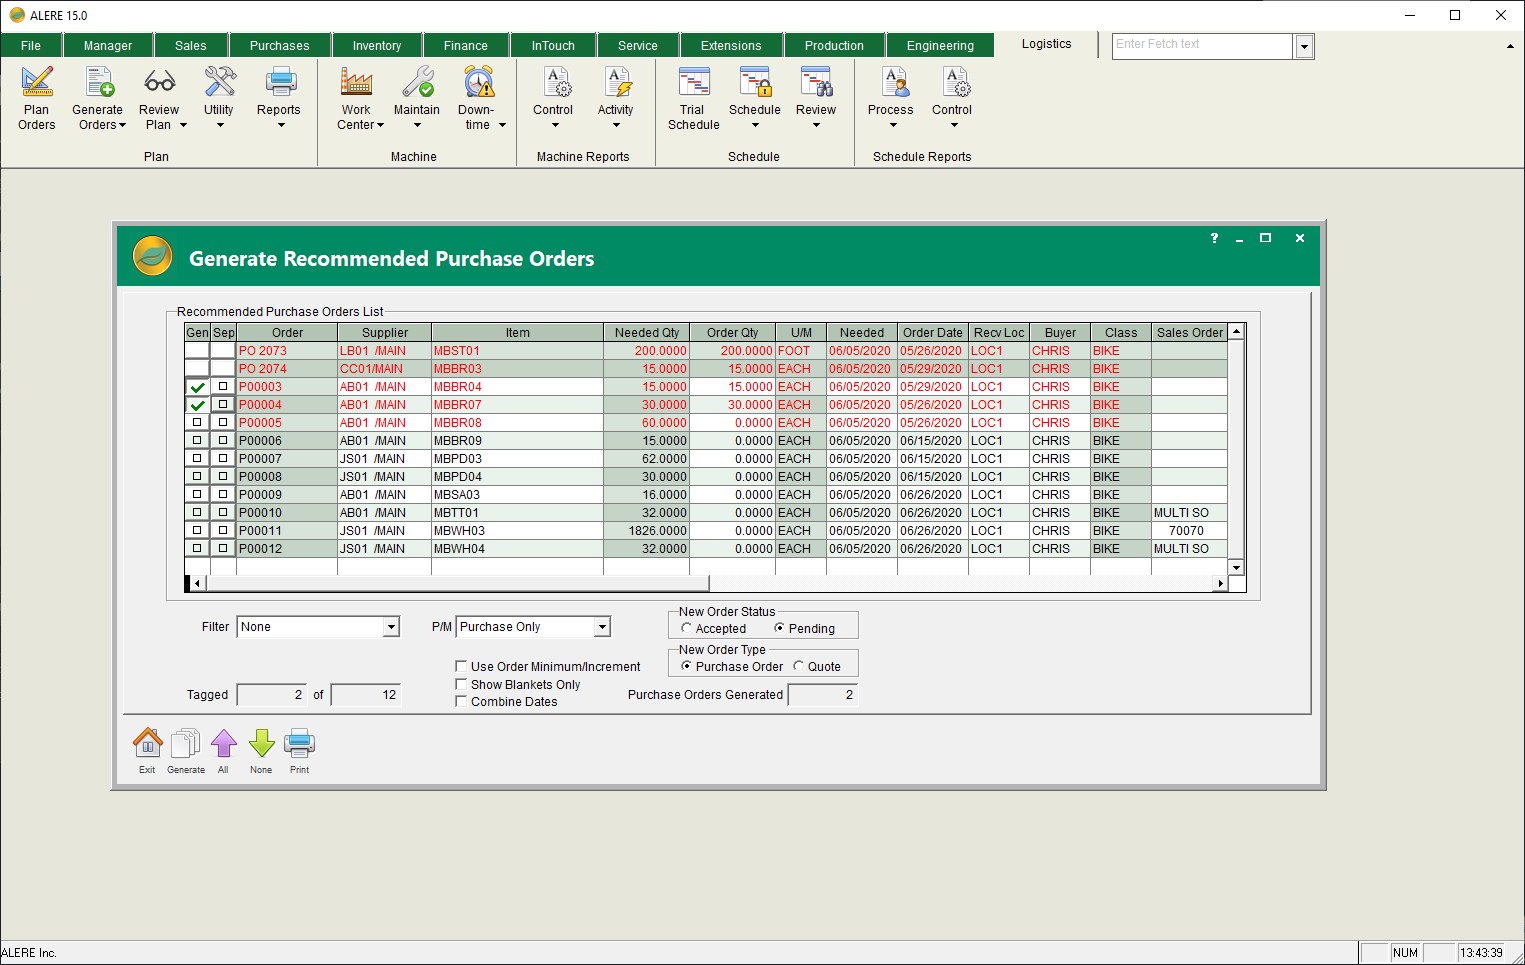1525x965 pixels.
Task: Open the P/M Purchase Only dropdown
Action: coord(602,627)
